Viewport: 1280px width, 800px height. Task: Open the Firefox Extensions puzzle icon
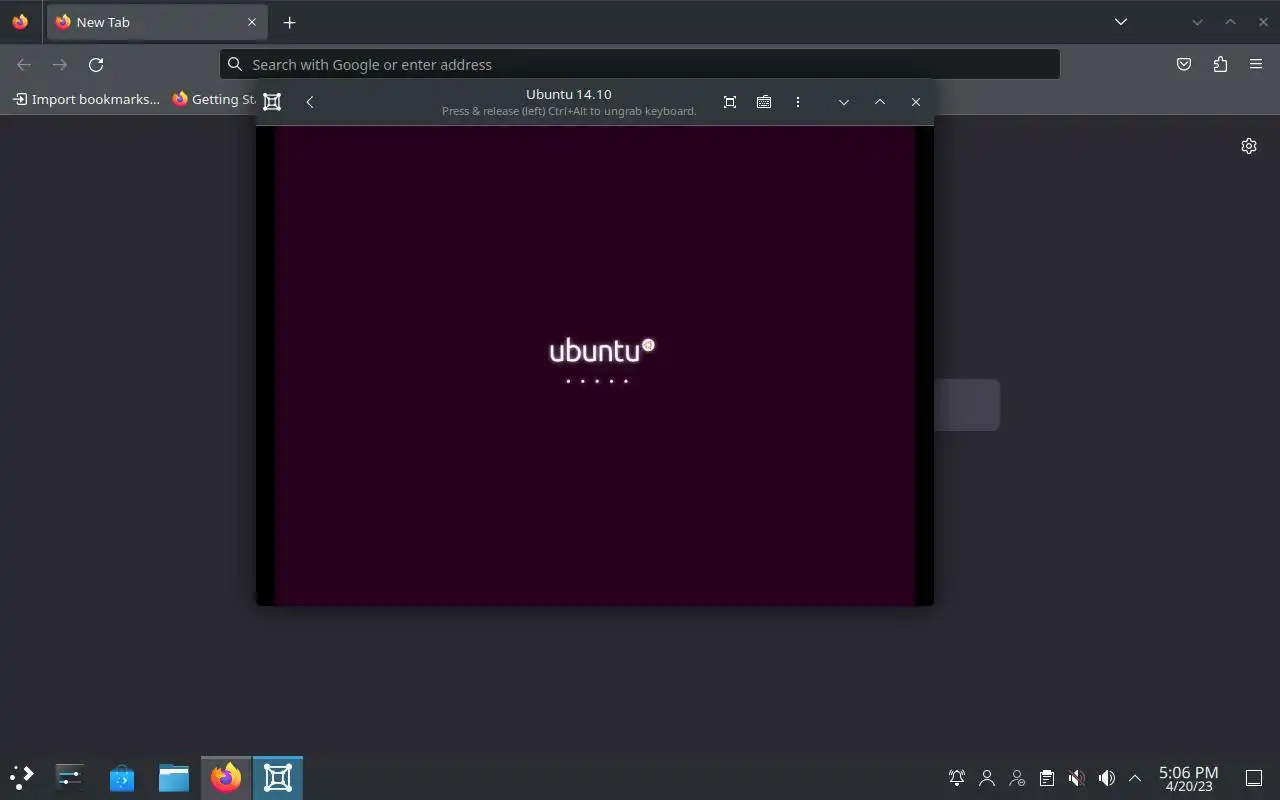(1220, 65)
